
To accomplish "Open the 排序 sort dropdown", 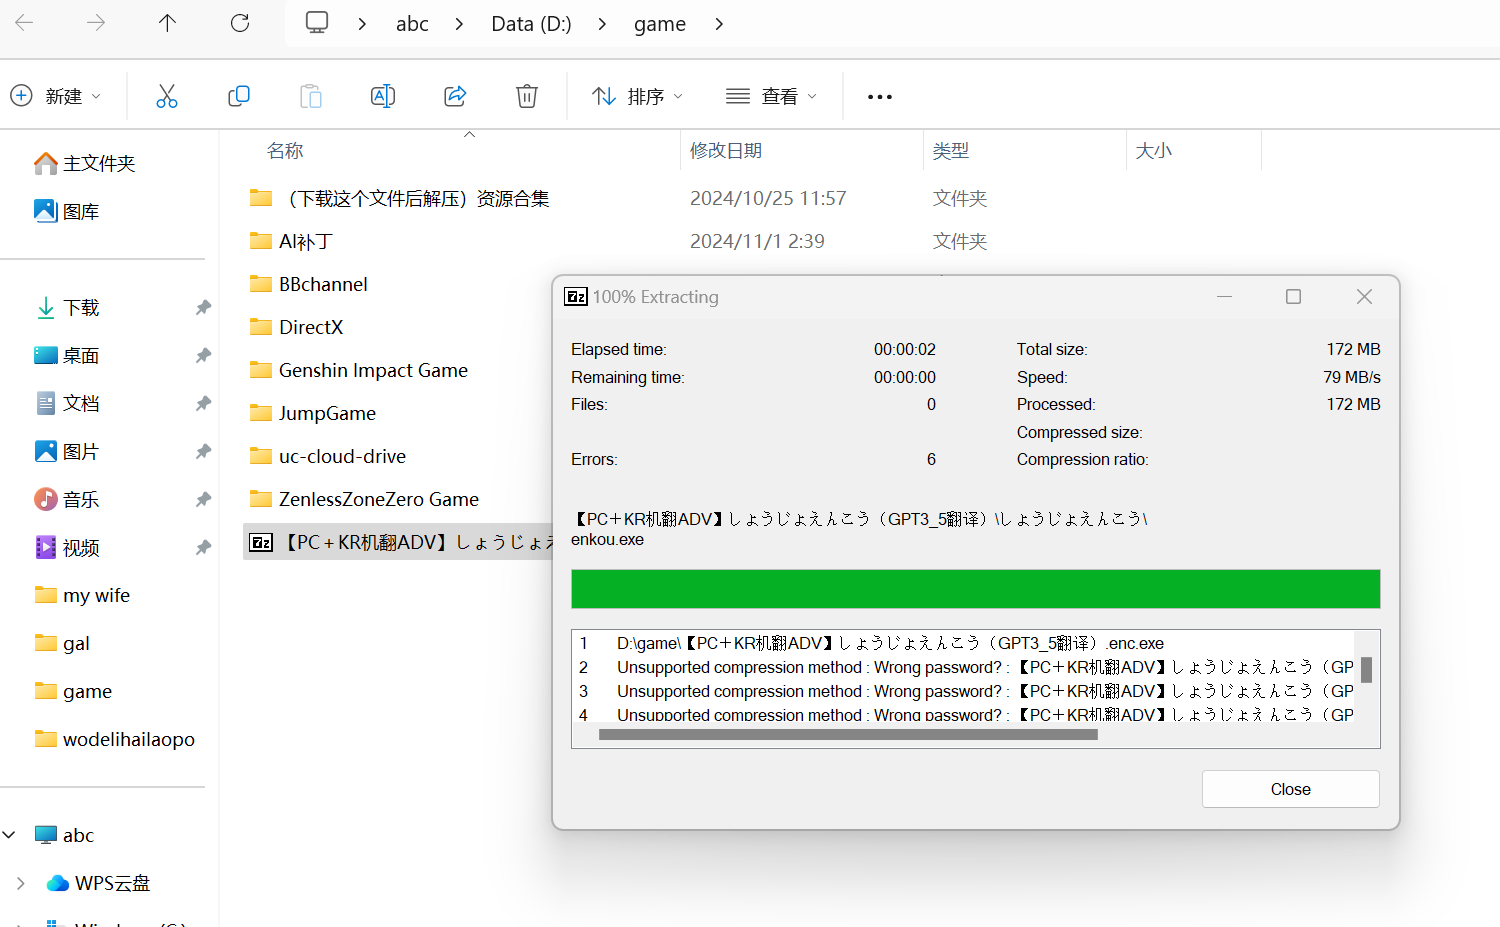I will (x=637, y=95).
